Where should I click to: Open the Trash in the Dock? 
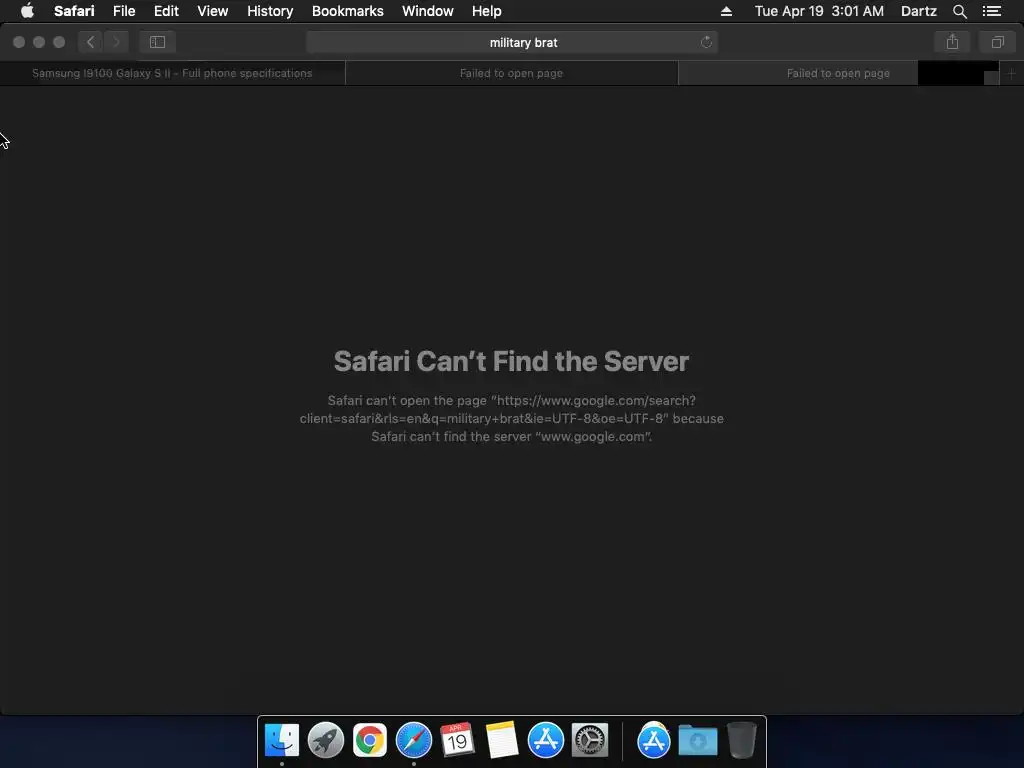click(x=742, y=741)
